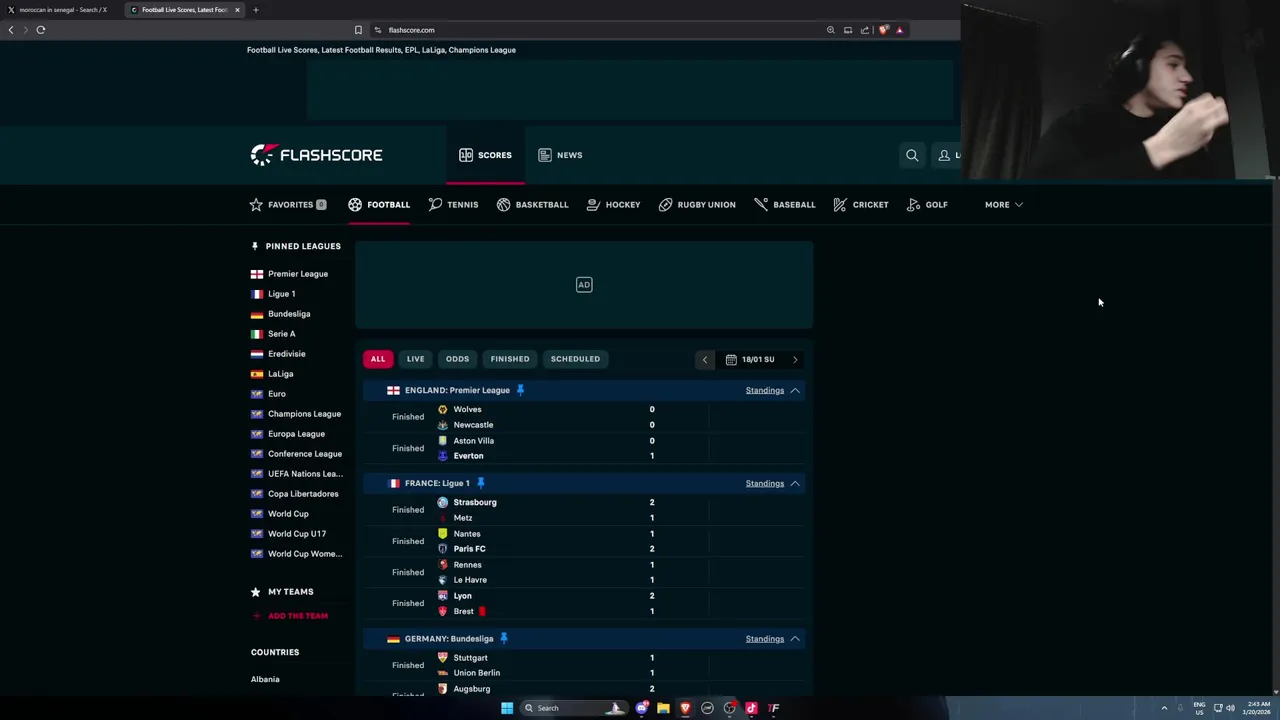The height and width of the screenshot is (720, 1280).
Task: Open a new browser tab
Action: tap(255, 10)
